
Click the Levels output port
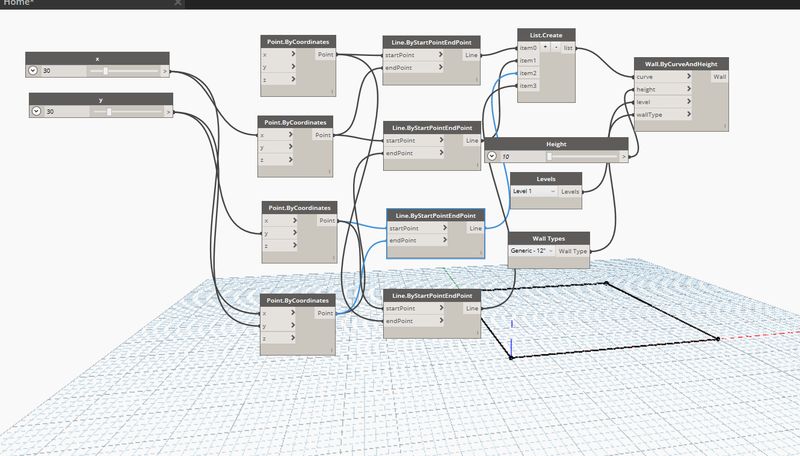pos(570,192)
